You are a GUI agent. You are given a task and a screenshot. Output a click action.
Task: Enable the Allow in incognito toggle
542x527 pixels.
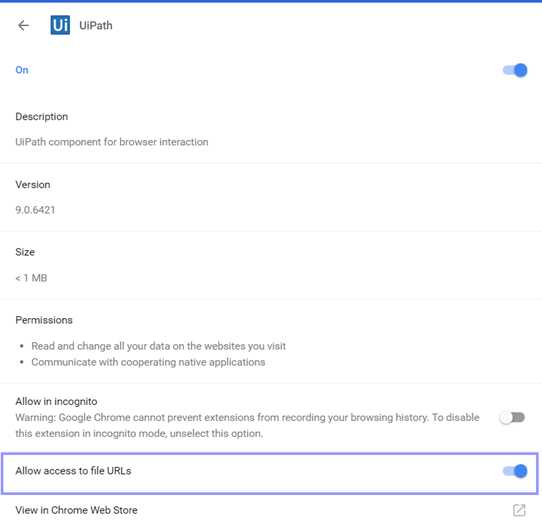(512, 417)
